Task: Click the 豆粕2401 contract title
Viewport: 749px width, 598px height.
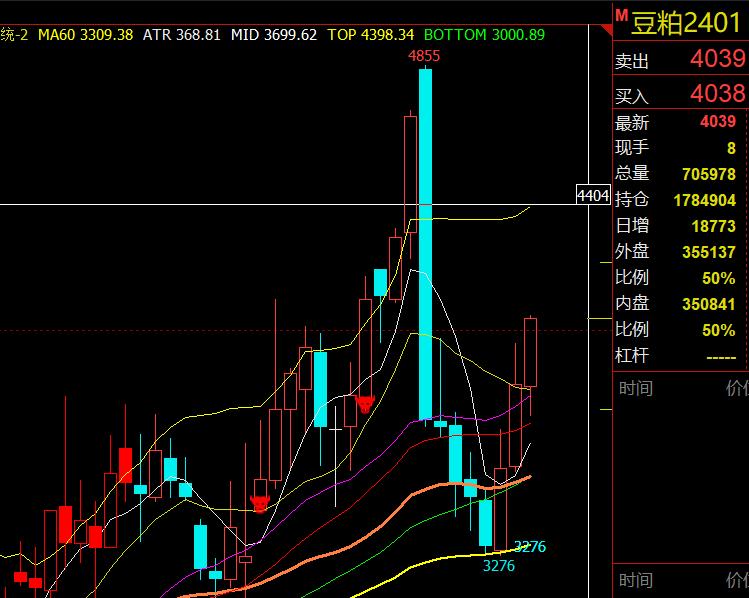Action: coord(687,22)
